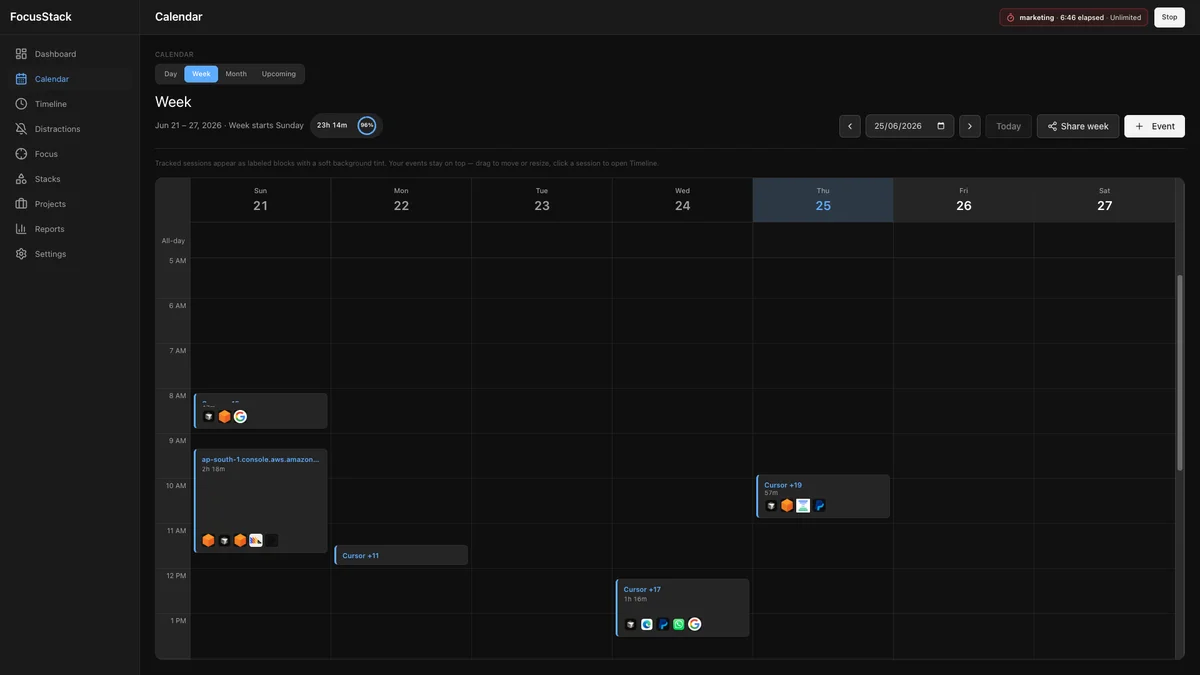This screenshot has height=675, width=1200.
Task: Click the WhatsApp icon in Cursor +17 session
Action: [x=679, y=624]
